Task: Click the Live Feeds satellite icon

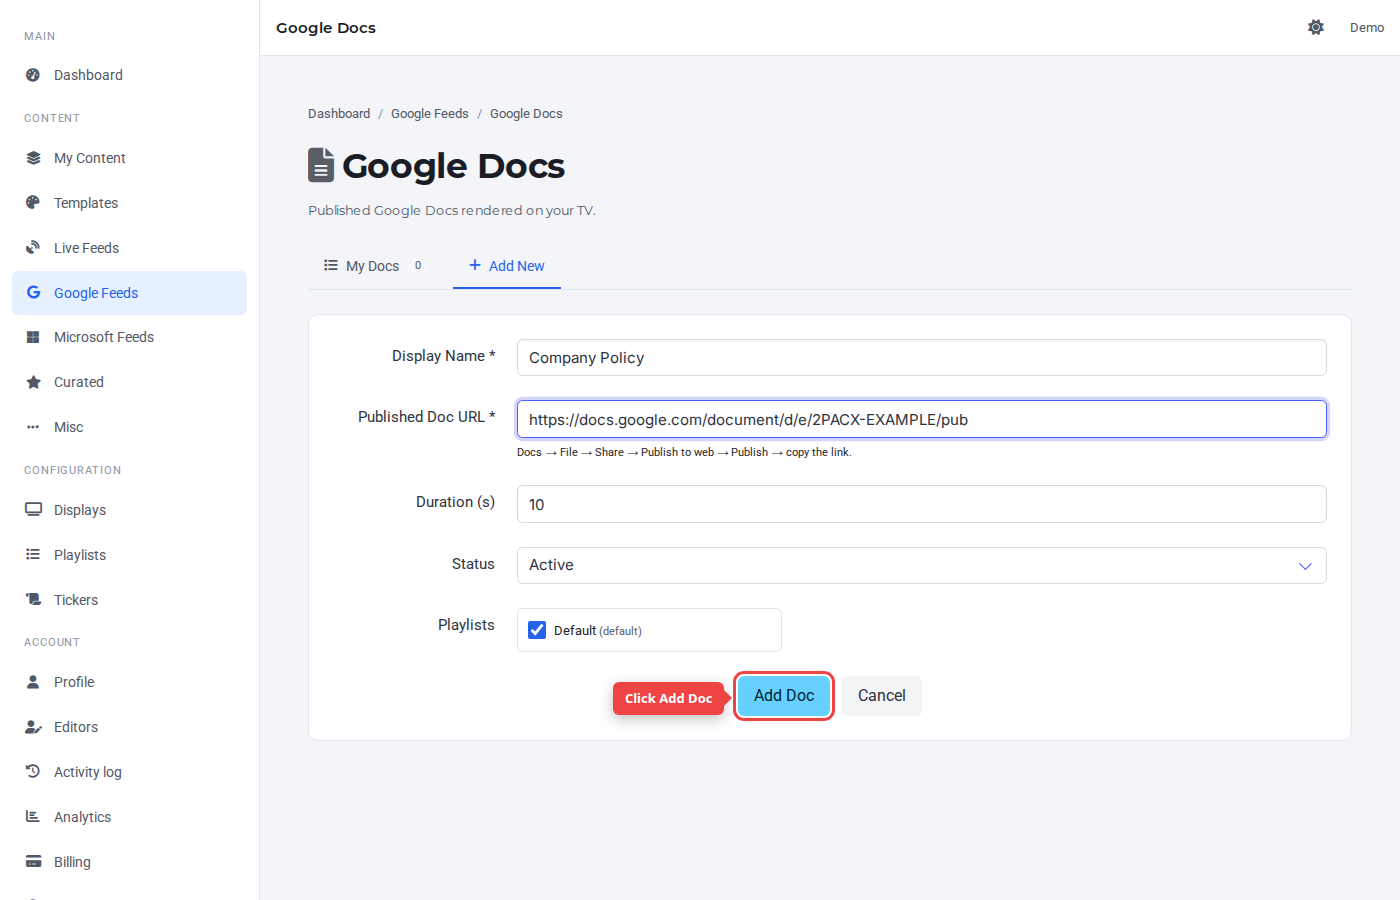Action: click(x=33, y=248)
